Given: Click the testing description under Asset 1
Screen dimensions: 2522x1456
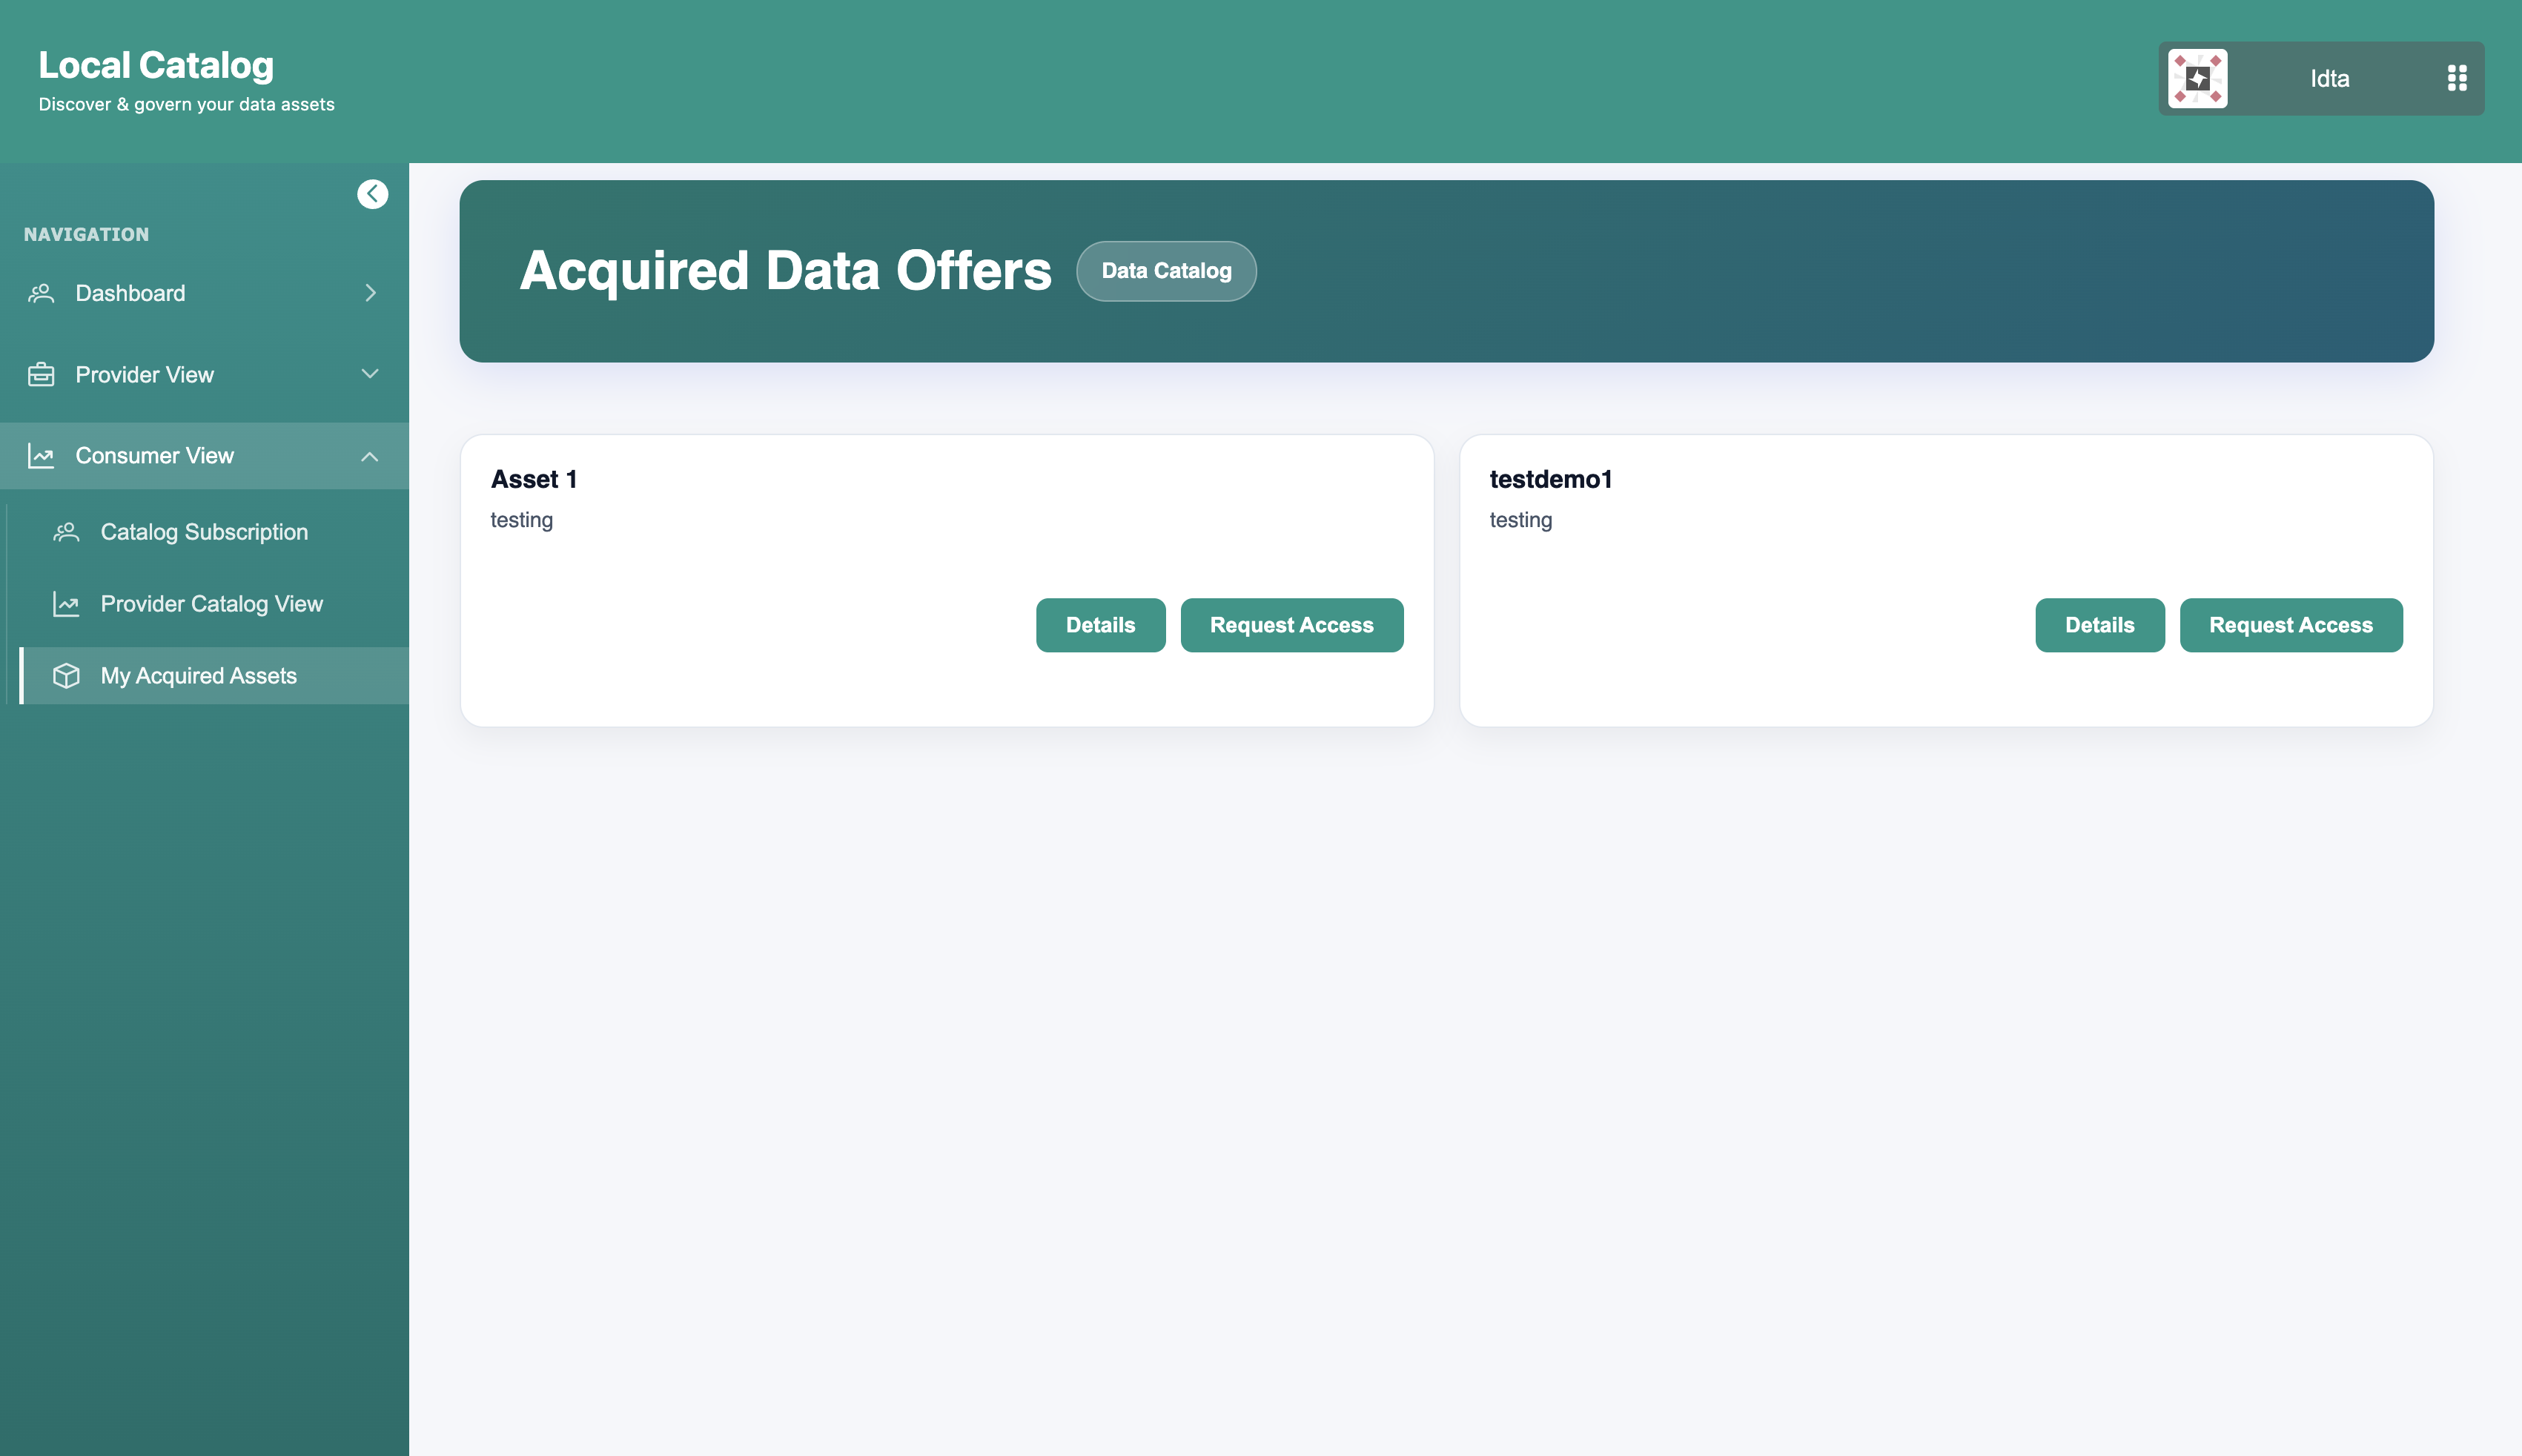Looking at the screenshot, I should point(521,520).
